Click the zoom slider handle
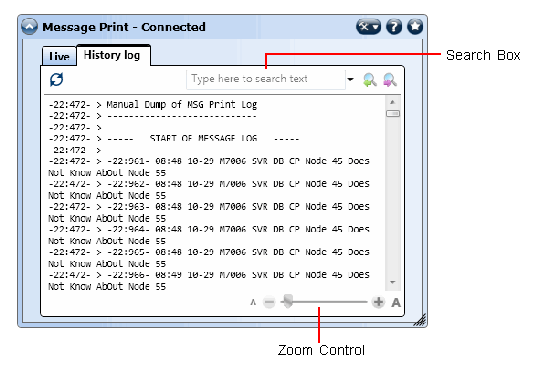 pos(288,302)
